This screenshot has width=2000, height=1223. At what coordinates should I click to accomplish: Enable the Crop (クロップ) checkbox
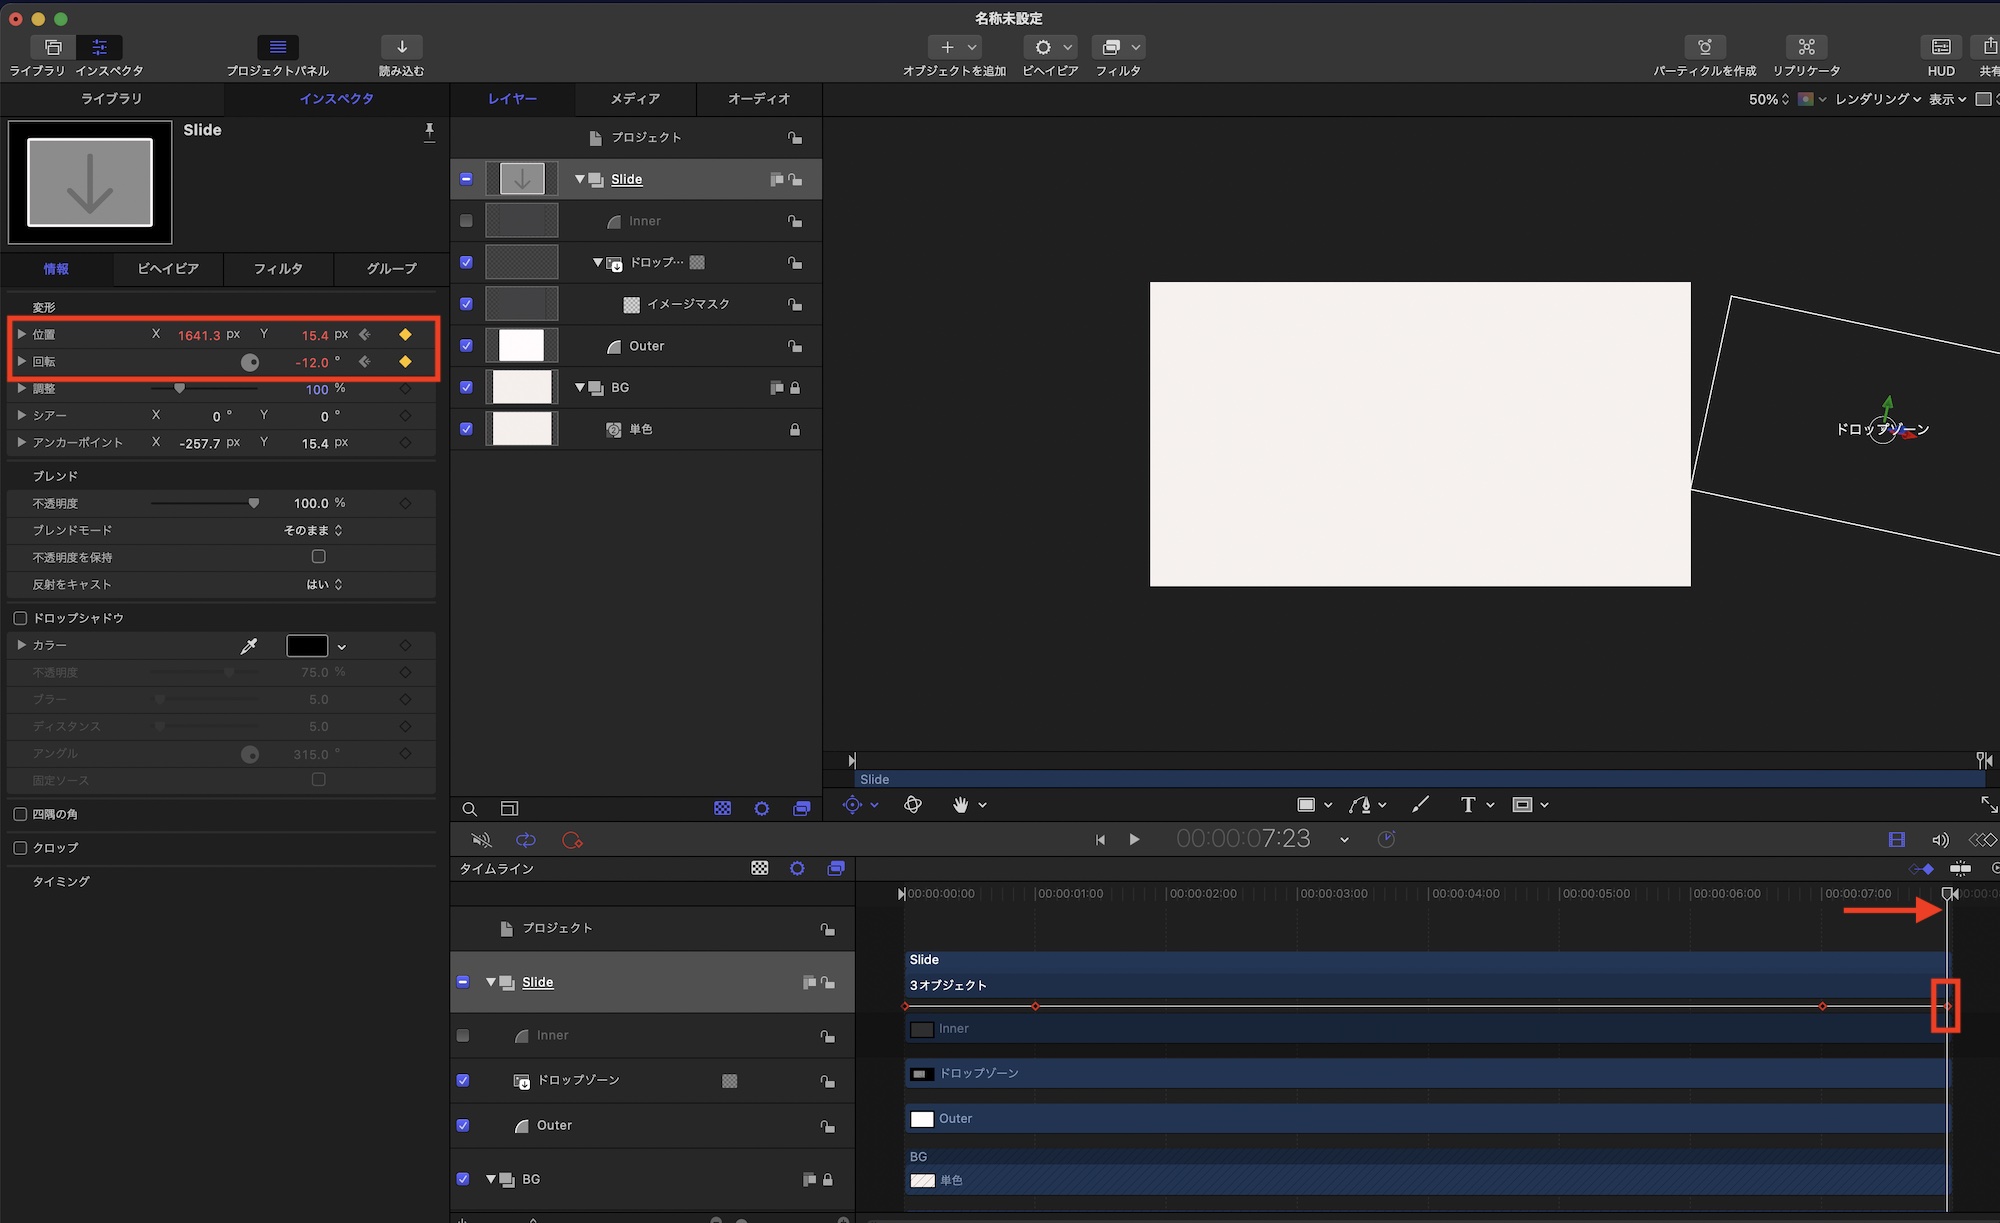tap(20, 847)
